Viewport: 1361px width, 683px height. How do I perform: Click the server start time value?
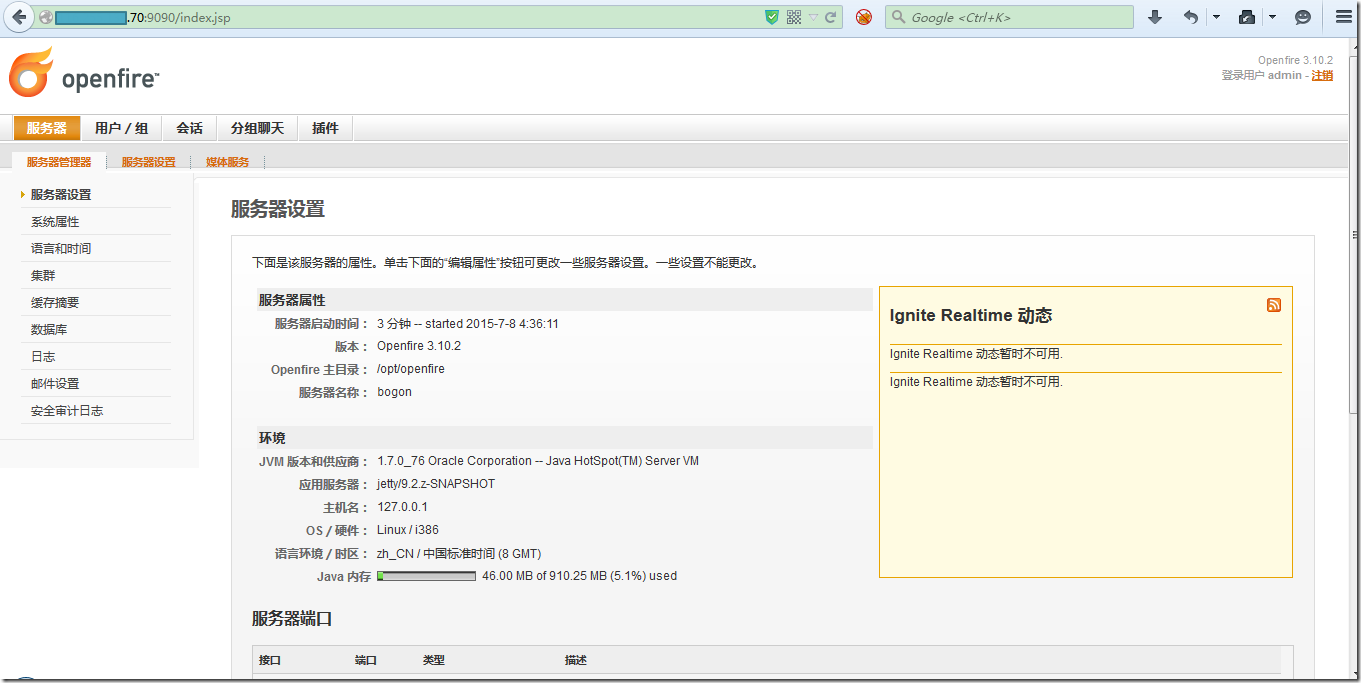pyautogui.click(x=468, y=324)
